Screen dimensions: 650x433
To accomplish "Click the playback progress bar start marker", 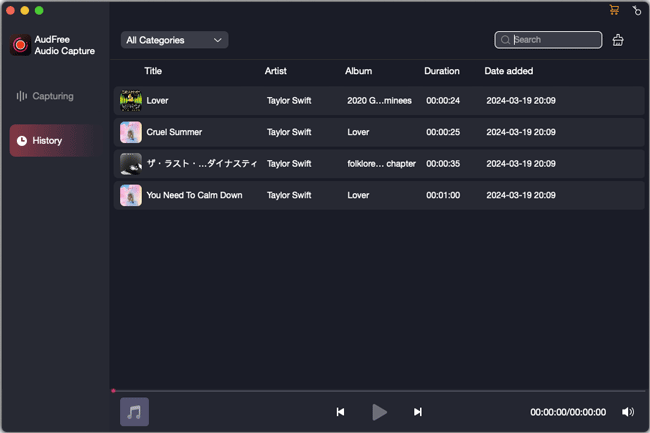I will (x=113, y=391).
